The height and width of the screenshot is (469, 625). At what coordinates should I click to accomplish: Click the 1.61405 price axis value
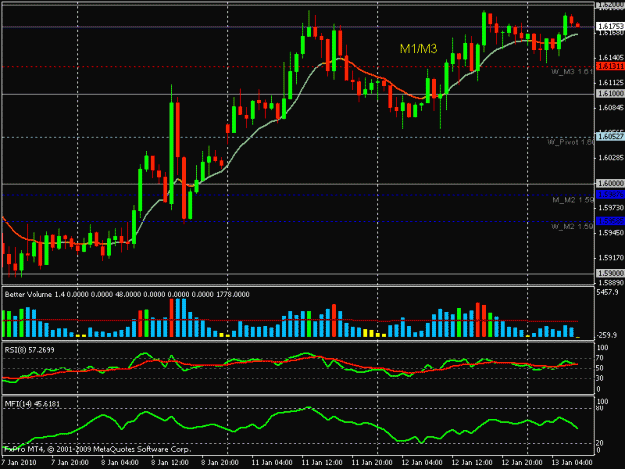tap(611, 58)
